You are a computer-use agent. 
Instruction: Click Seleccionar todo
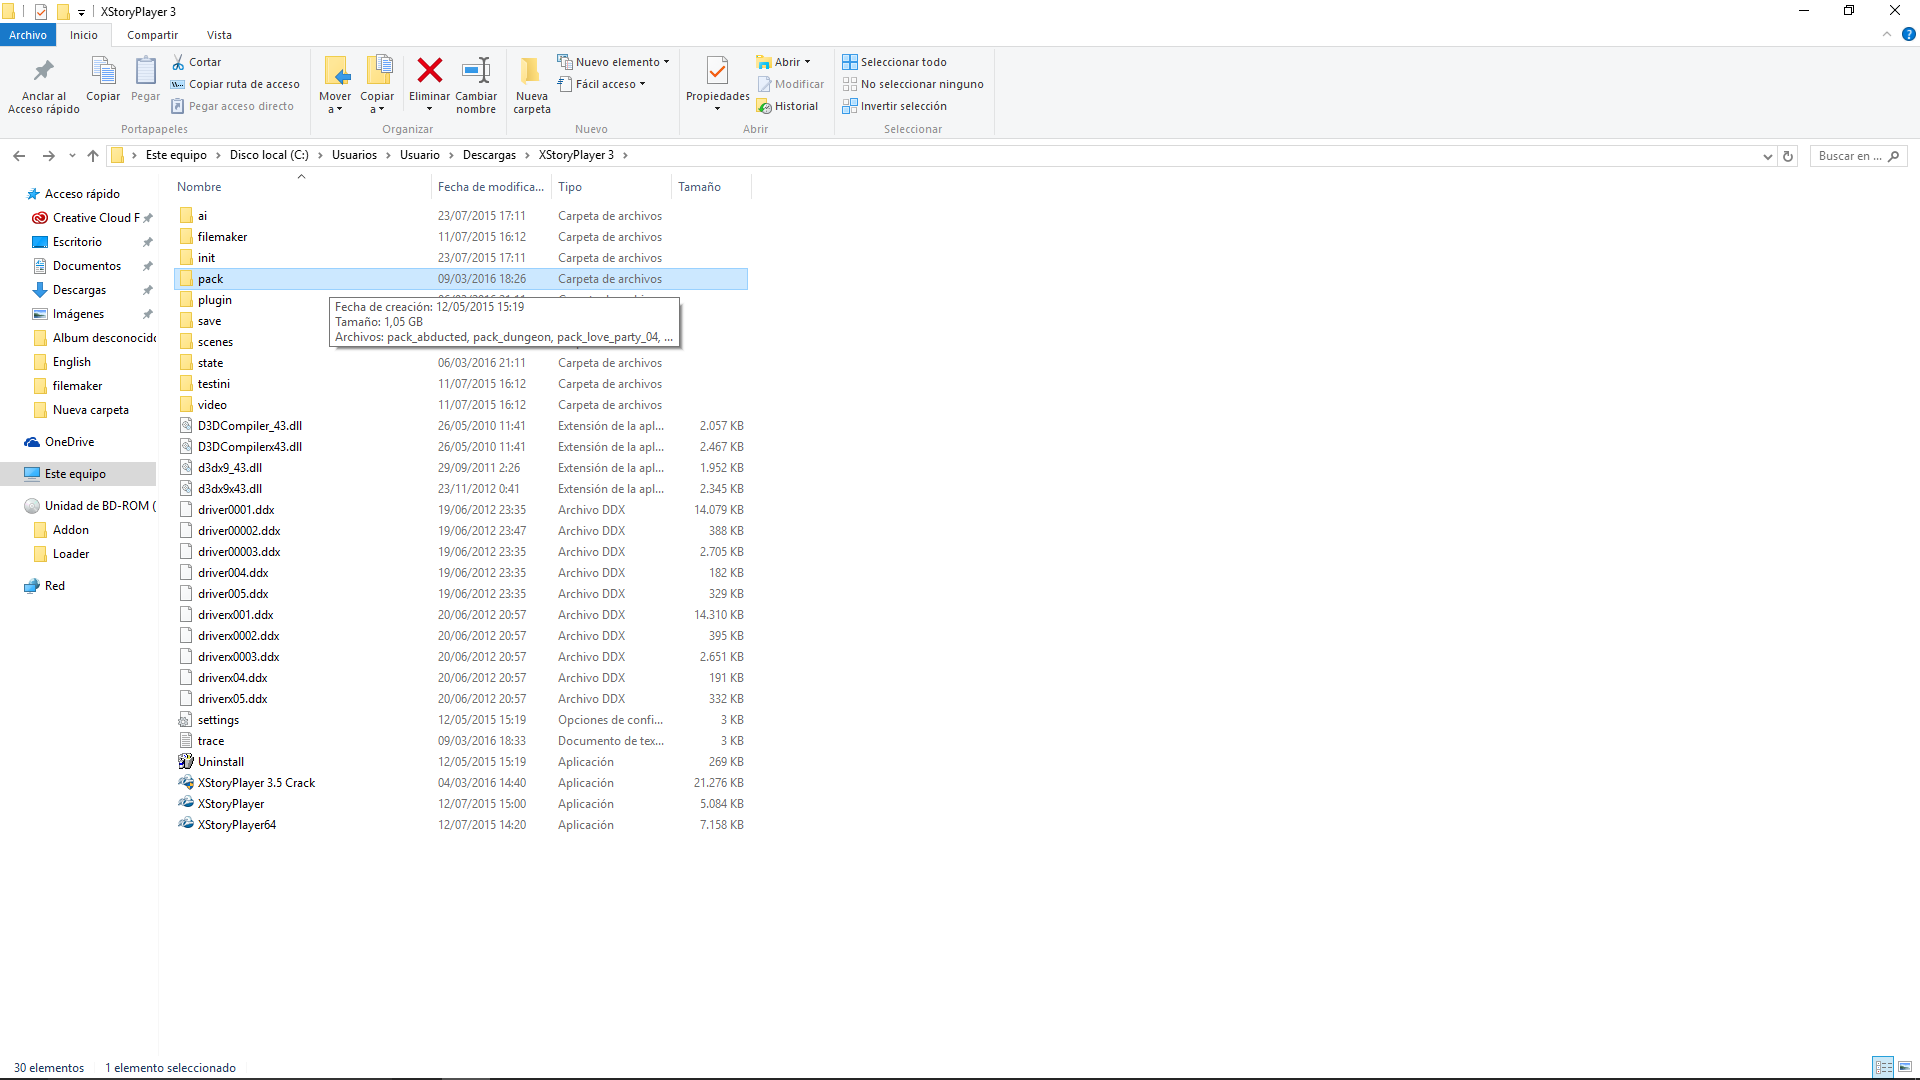point(894,62)
